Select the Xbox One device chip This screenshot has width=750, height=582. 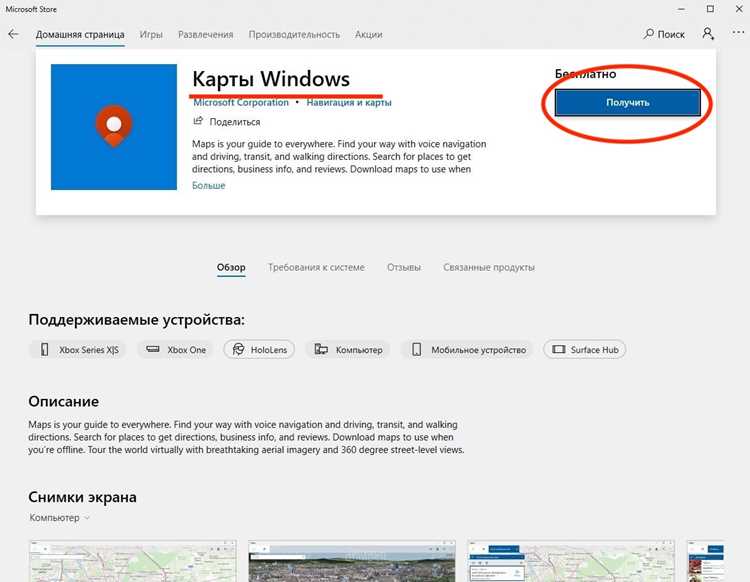176,350
